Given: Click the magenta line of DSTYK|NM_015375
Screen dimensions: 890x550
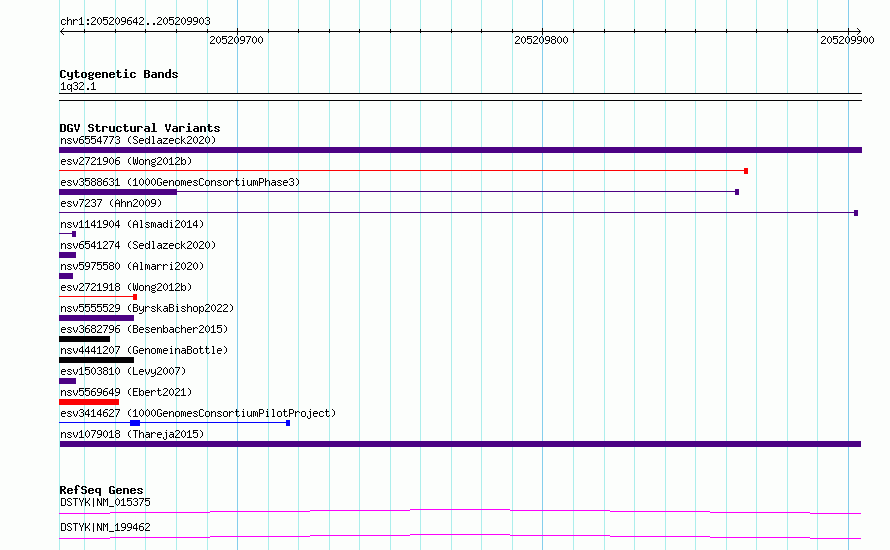Looking at the screenshot, I should [x=460, y=511].
